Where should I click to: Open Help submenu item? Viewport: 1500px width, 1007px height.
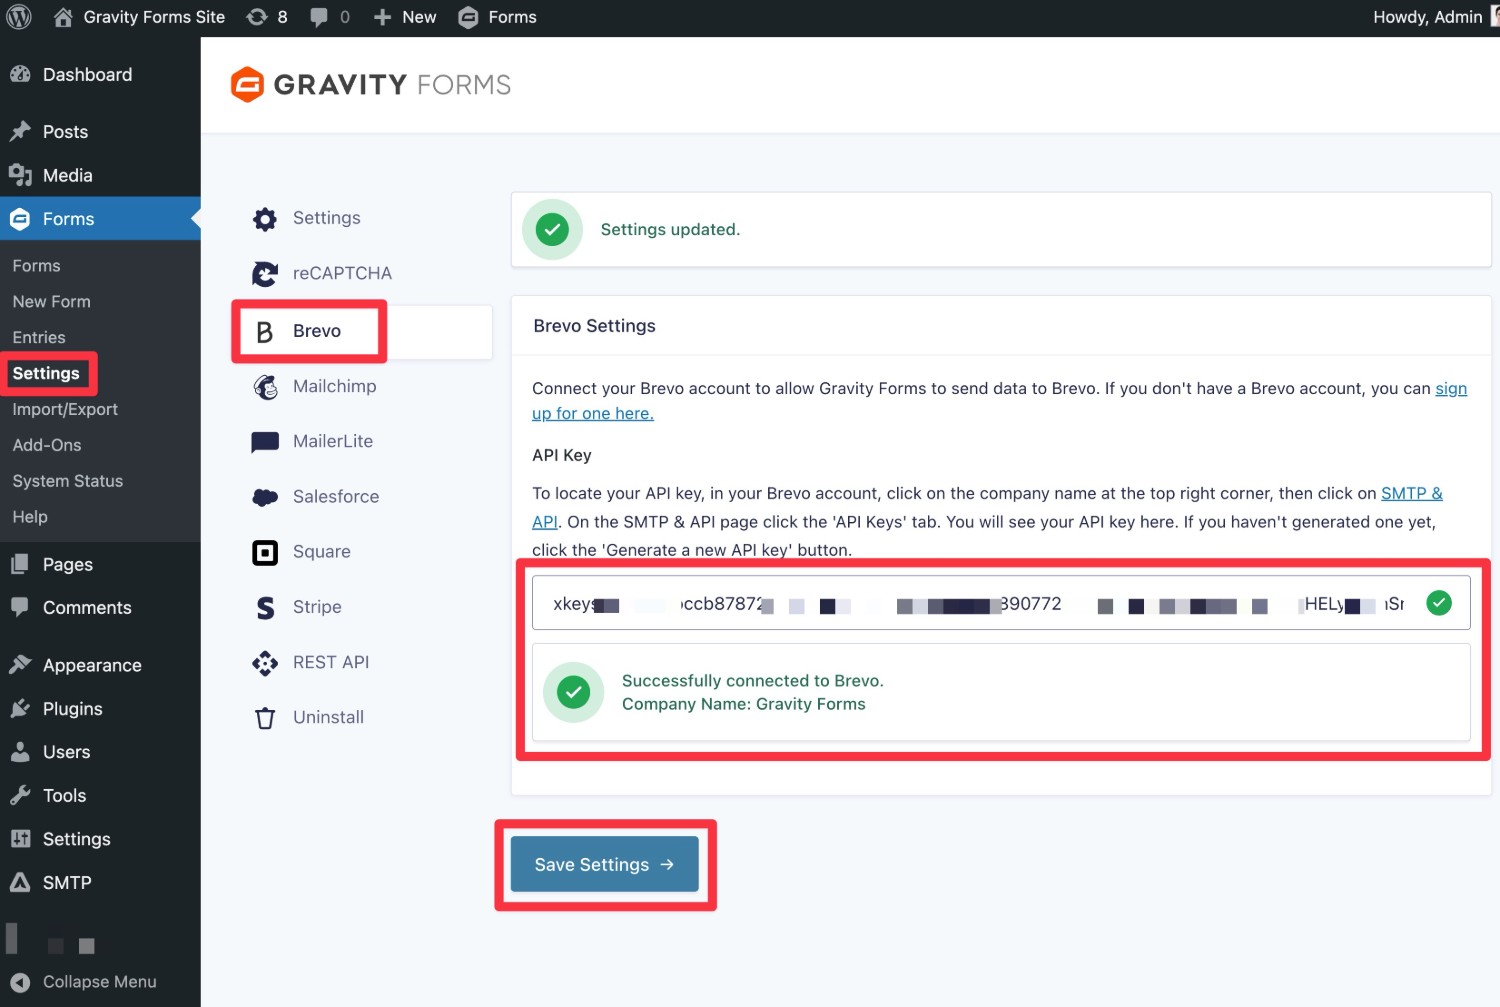coord(30,518)
